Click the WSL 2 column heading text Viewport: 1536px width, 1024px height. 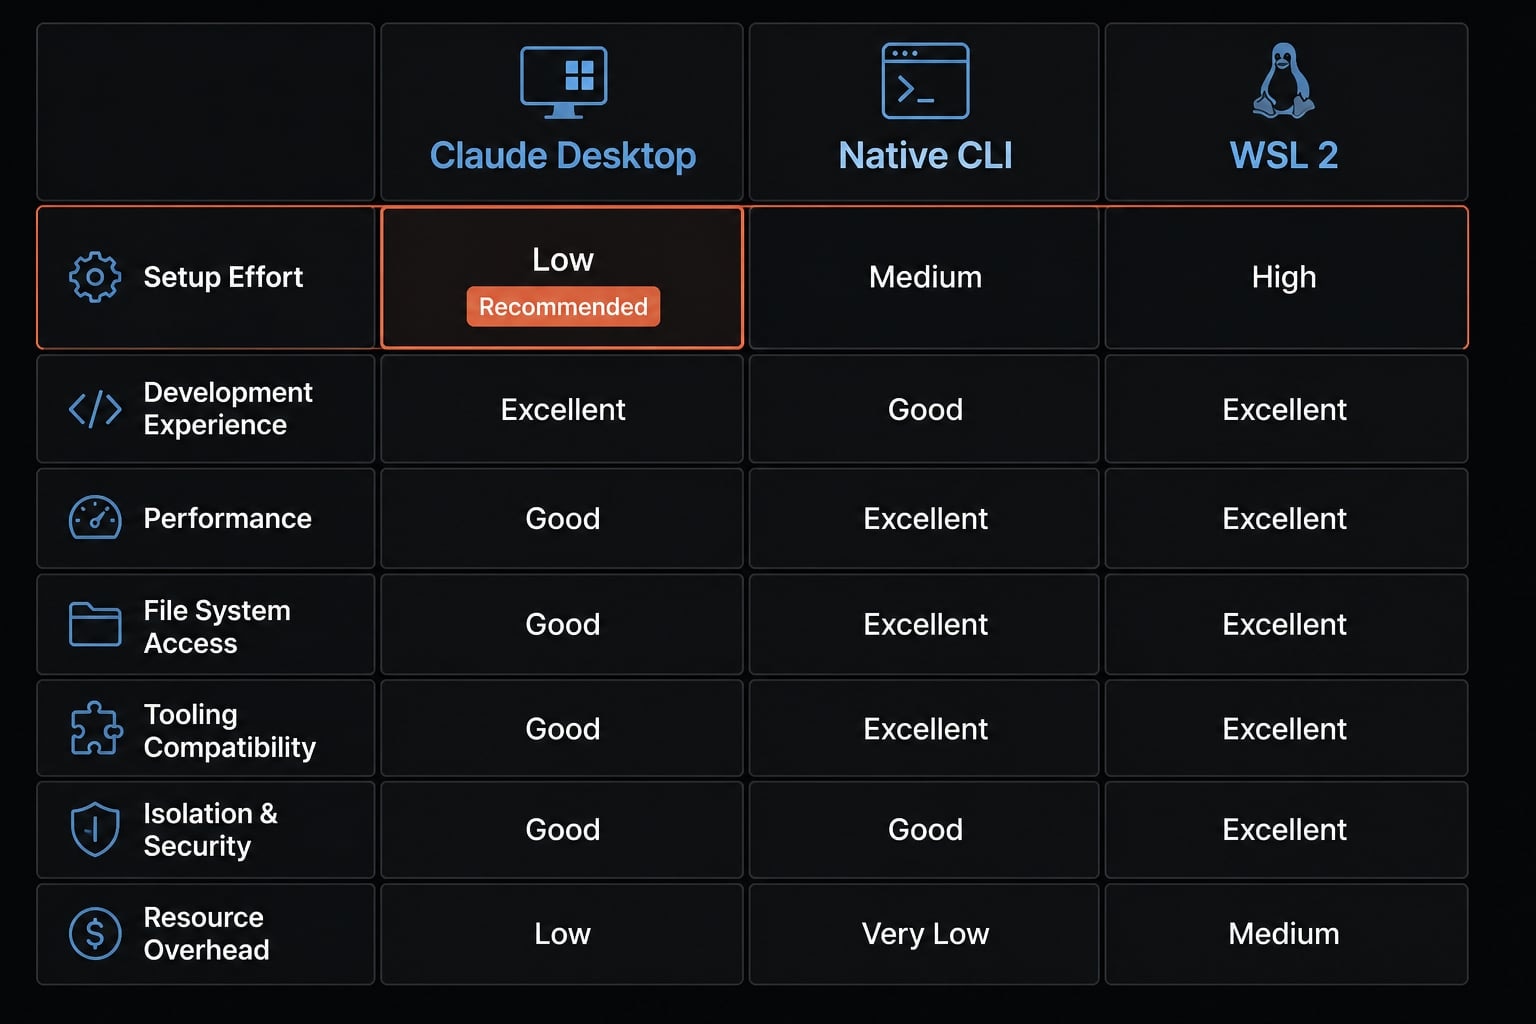1284,156
